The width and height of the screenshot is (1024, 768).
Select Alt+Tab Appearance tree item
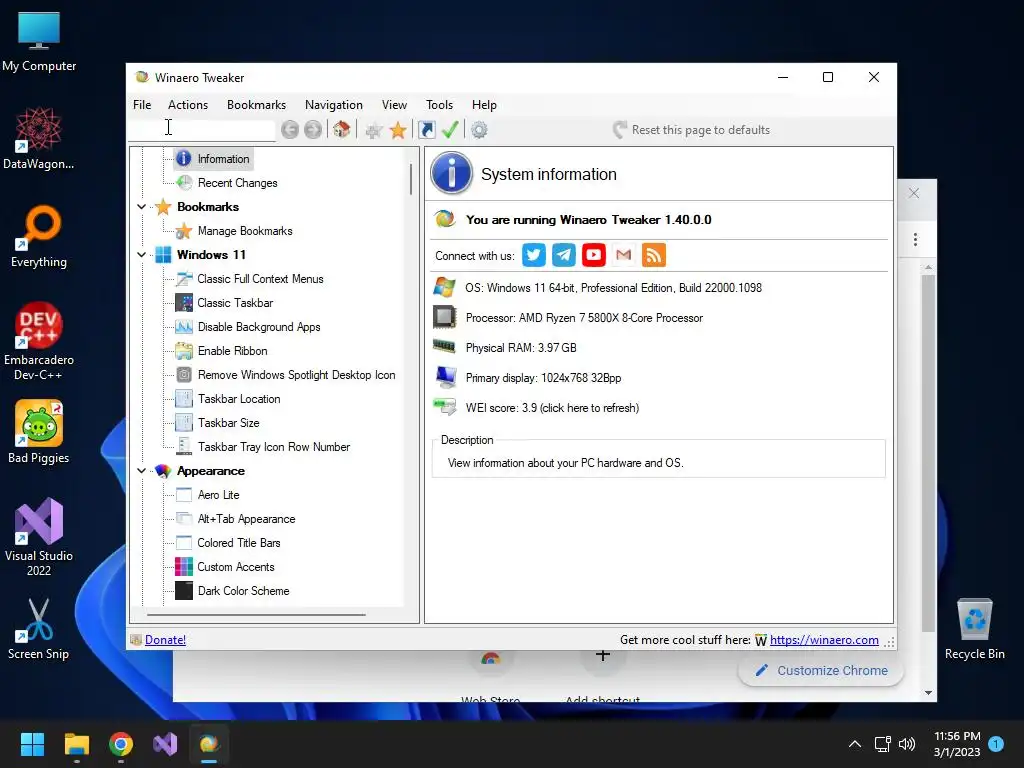[246, 519]
